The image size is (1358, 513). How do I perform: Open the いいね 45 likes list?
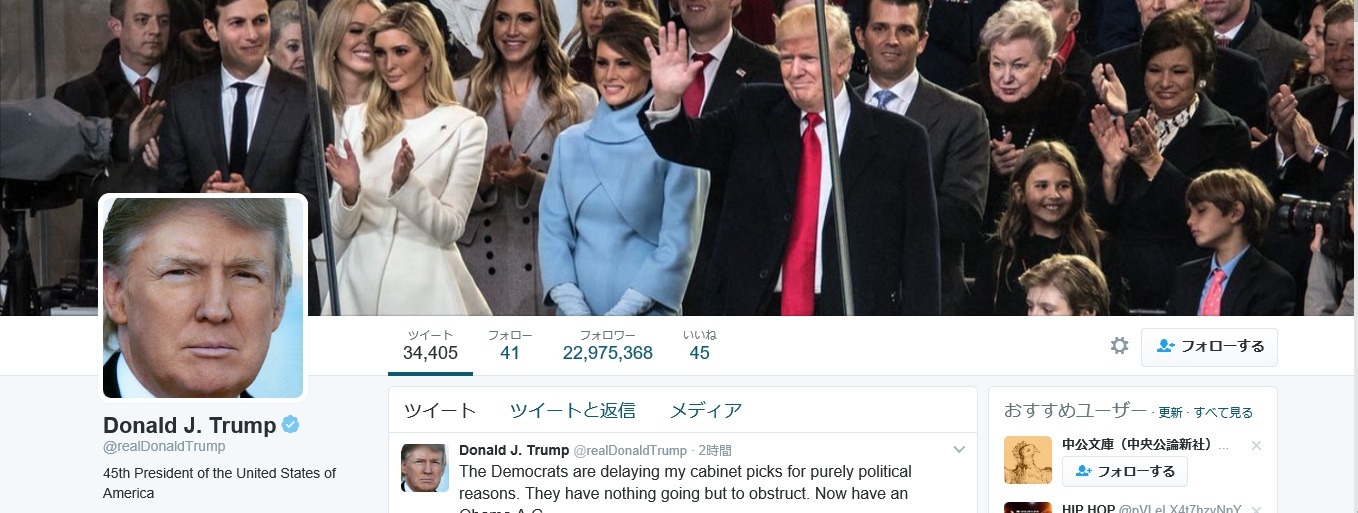click(699, 345)
